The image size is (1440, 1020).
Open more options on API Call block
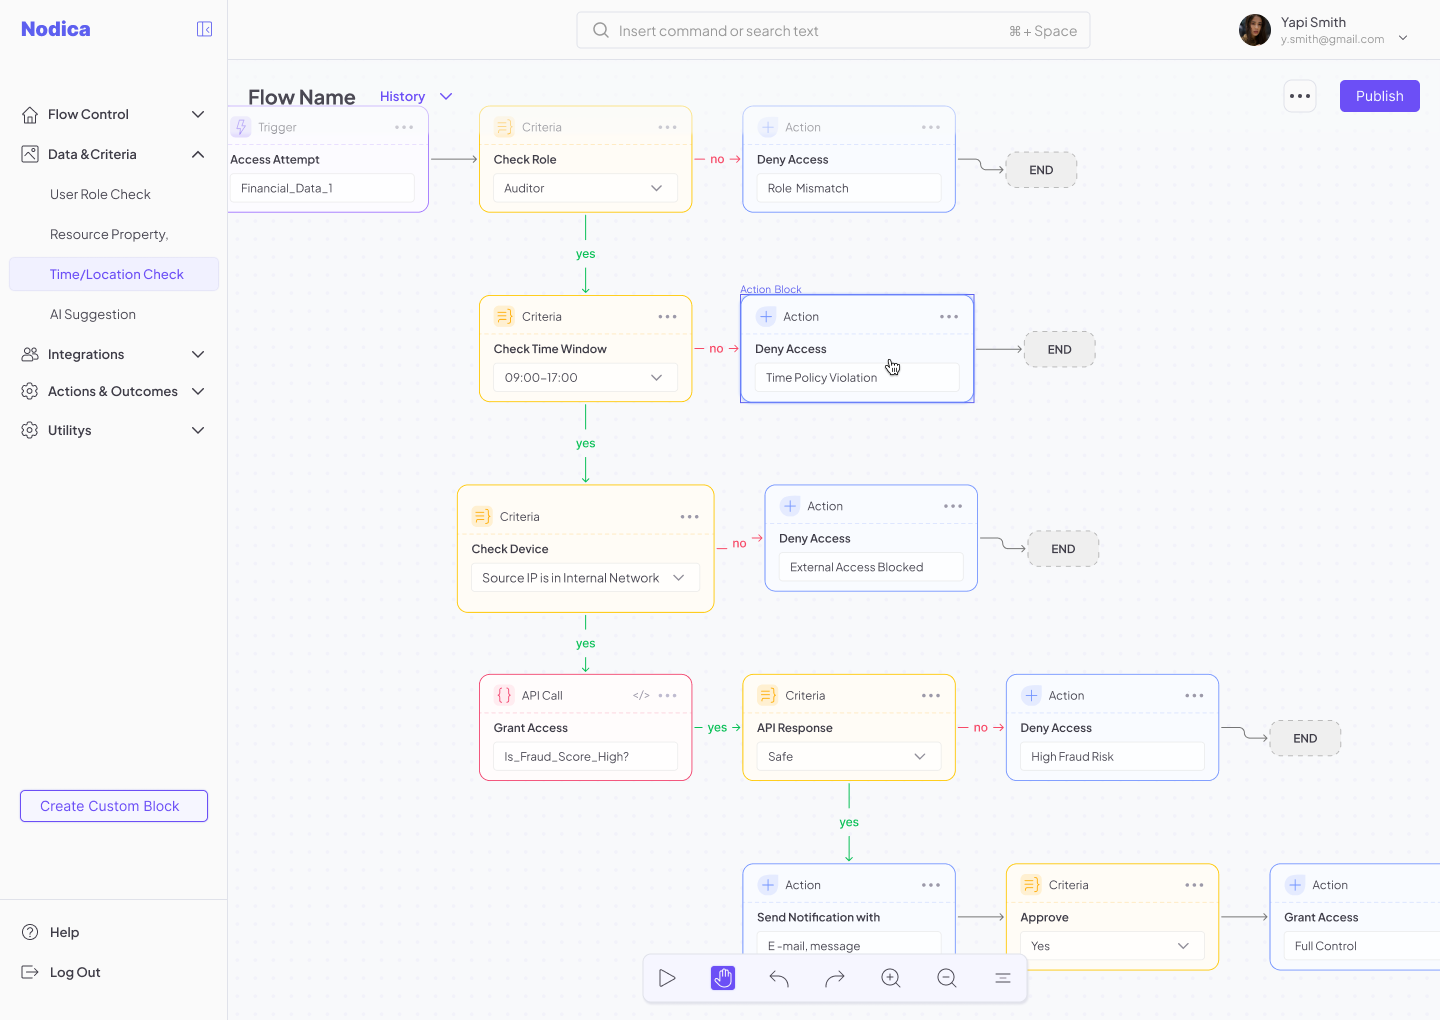tap(668, 695)
